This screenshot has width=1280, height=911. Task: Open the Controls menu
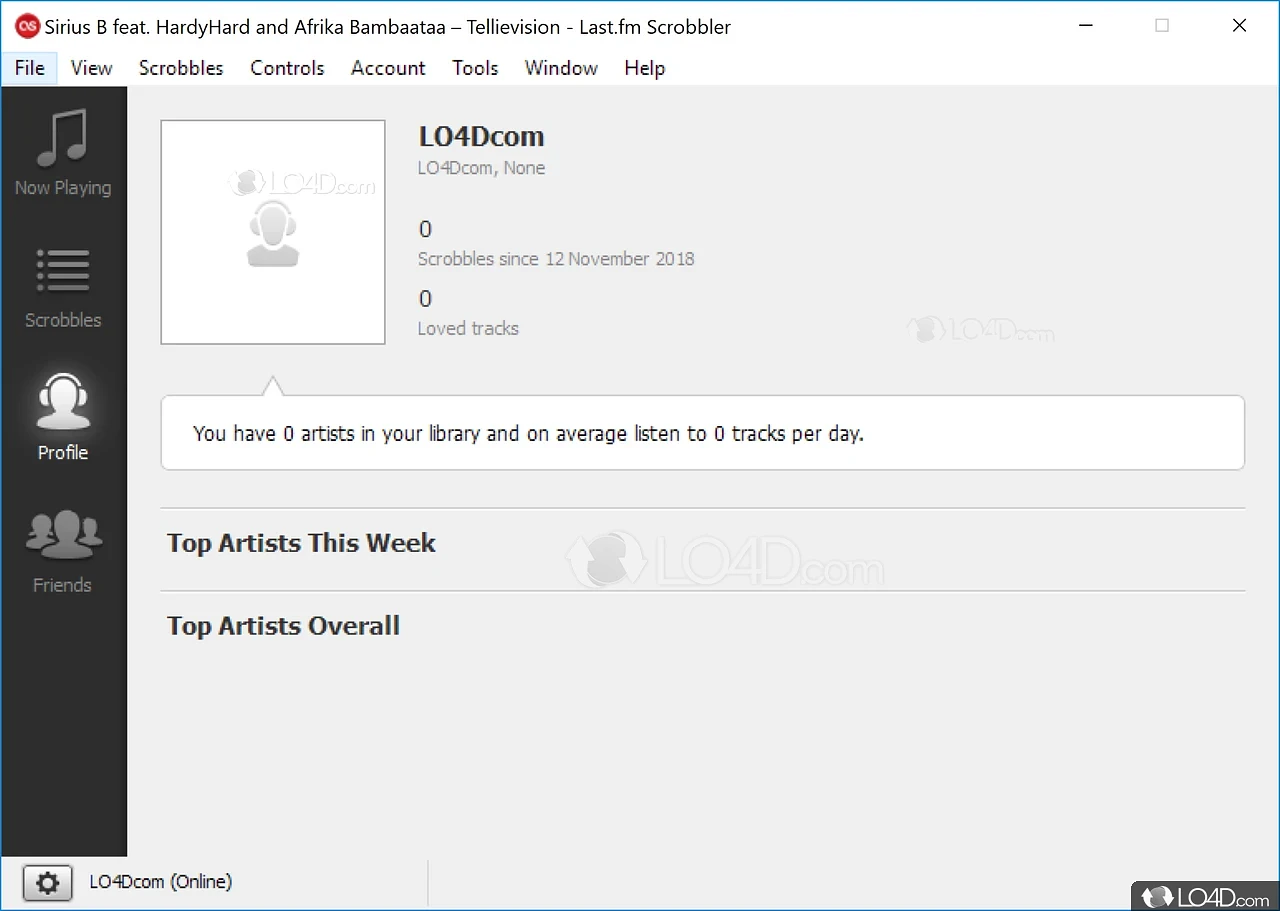287,68
